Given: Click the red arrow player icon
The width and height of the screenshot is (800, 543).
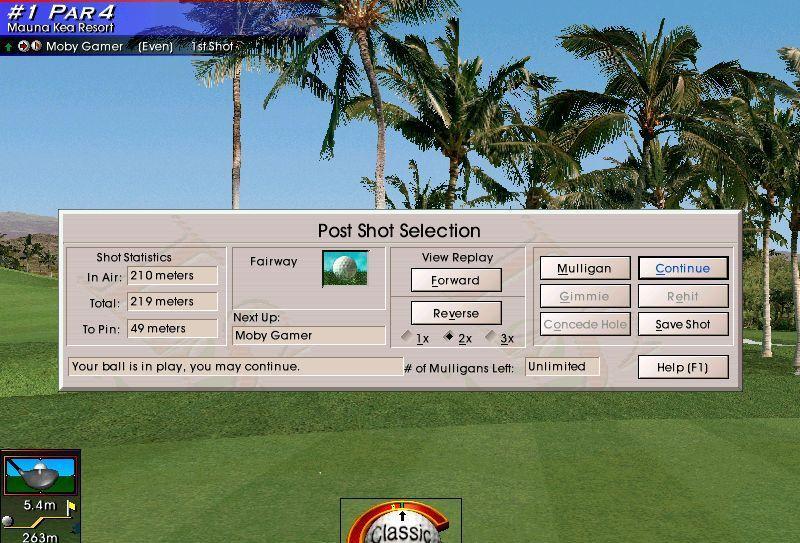Looking at the screenshot, I should pos(21,46).
